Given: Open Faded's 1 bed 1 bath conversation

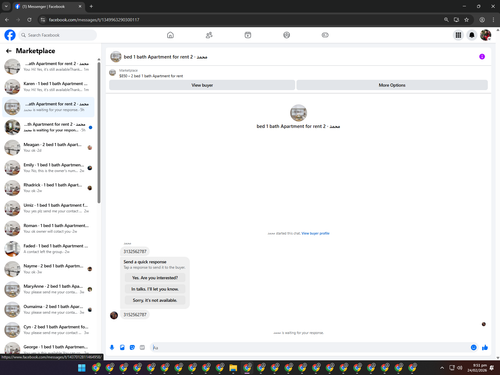Looking at the screenshot, I should 48,249.
